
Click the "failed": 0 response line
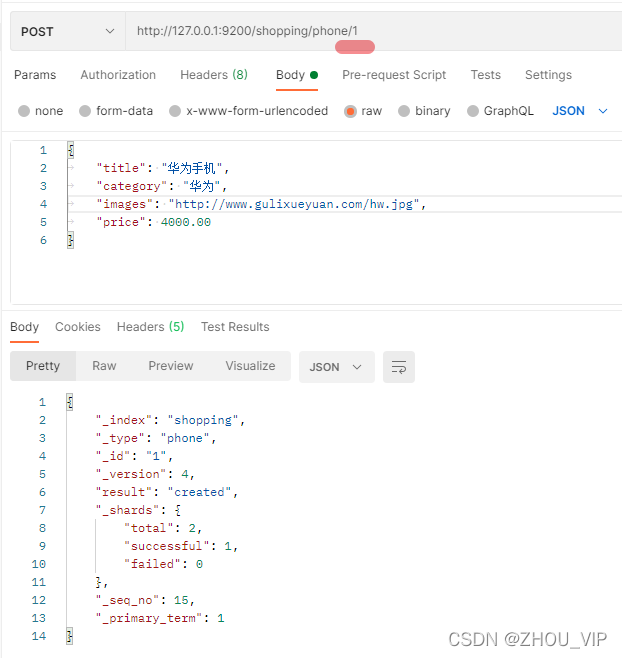coord(164,564)
